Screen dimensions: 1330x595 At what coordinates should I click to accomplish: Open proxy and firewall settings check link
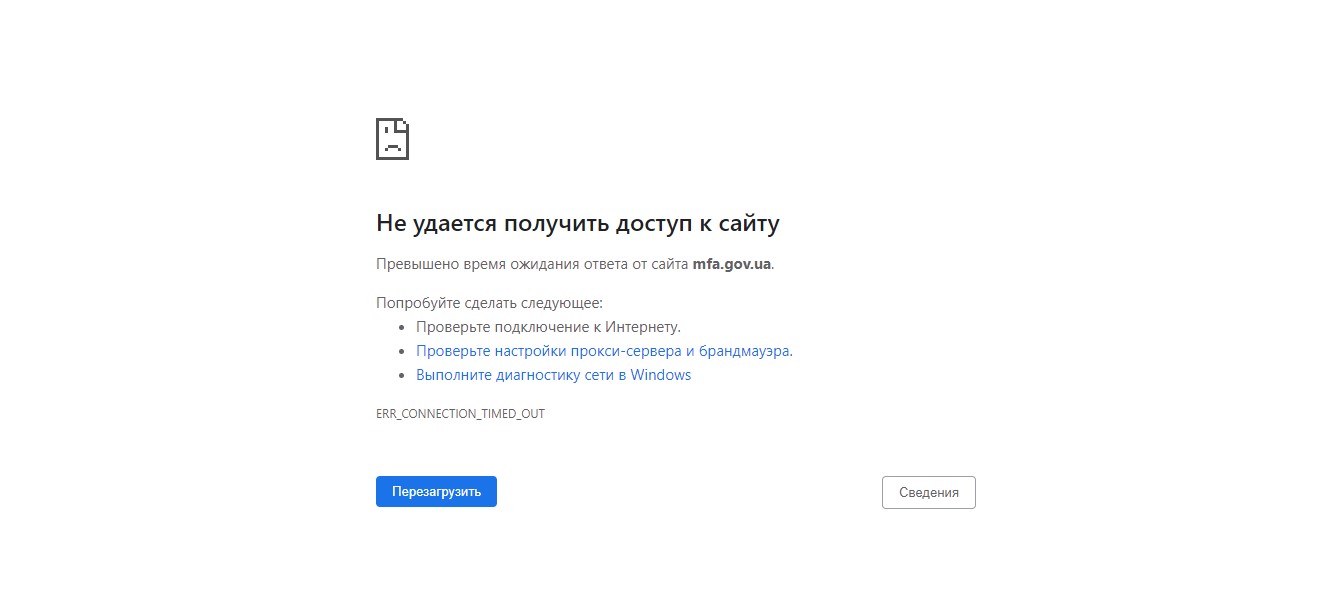point(604,351)
